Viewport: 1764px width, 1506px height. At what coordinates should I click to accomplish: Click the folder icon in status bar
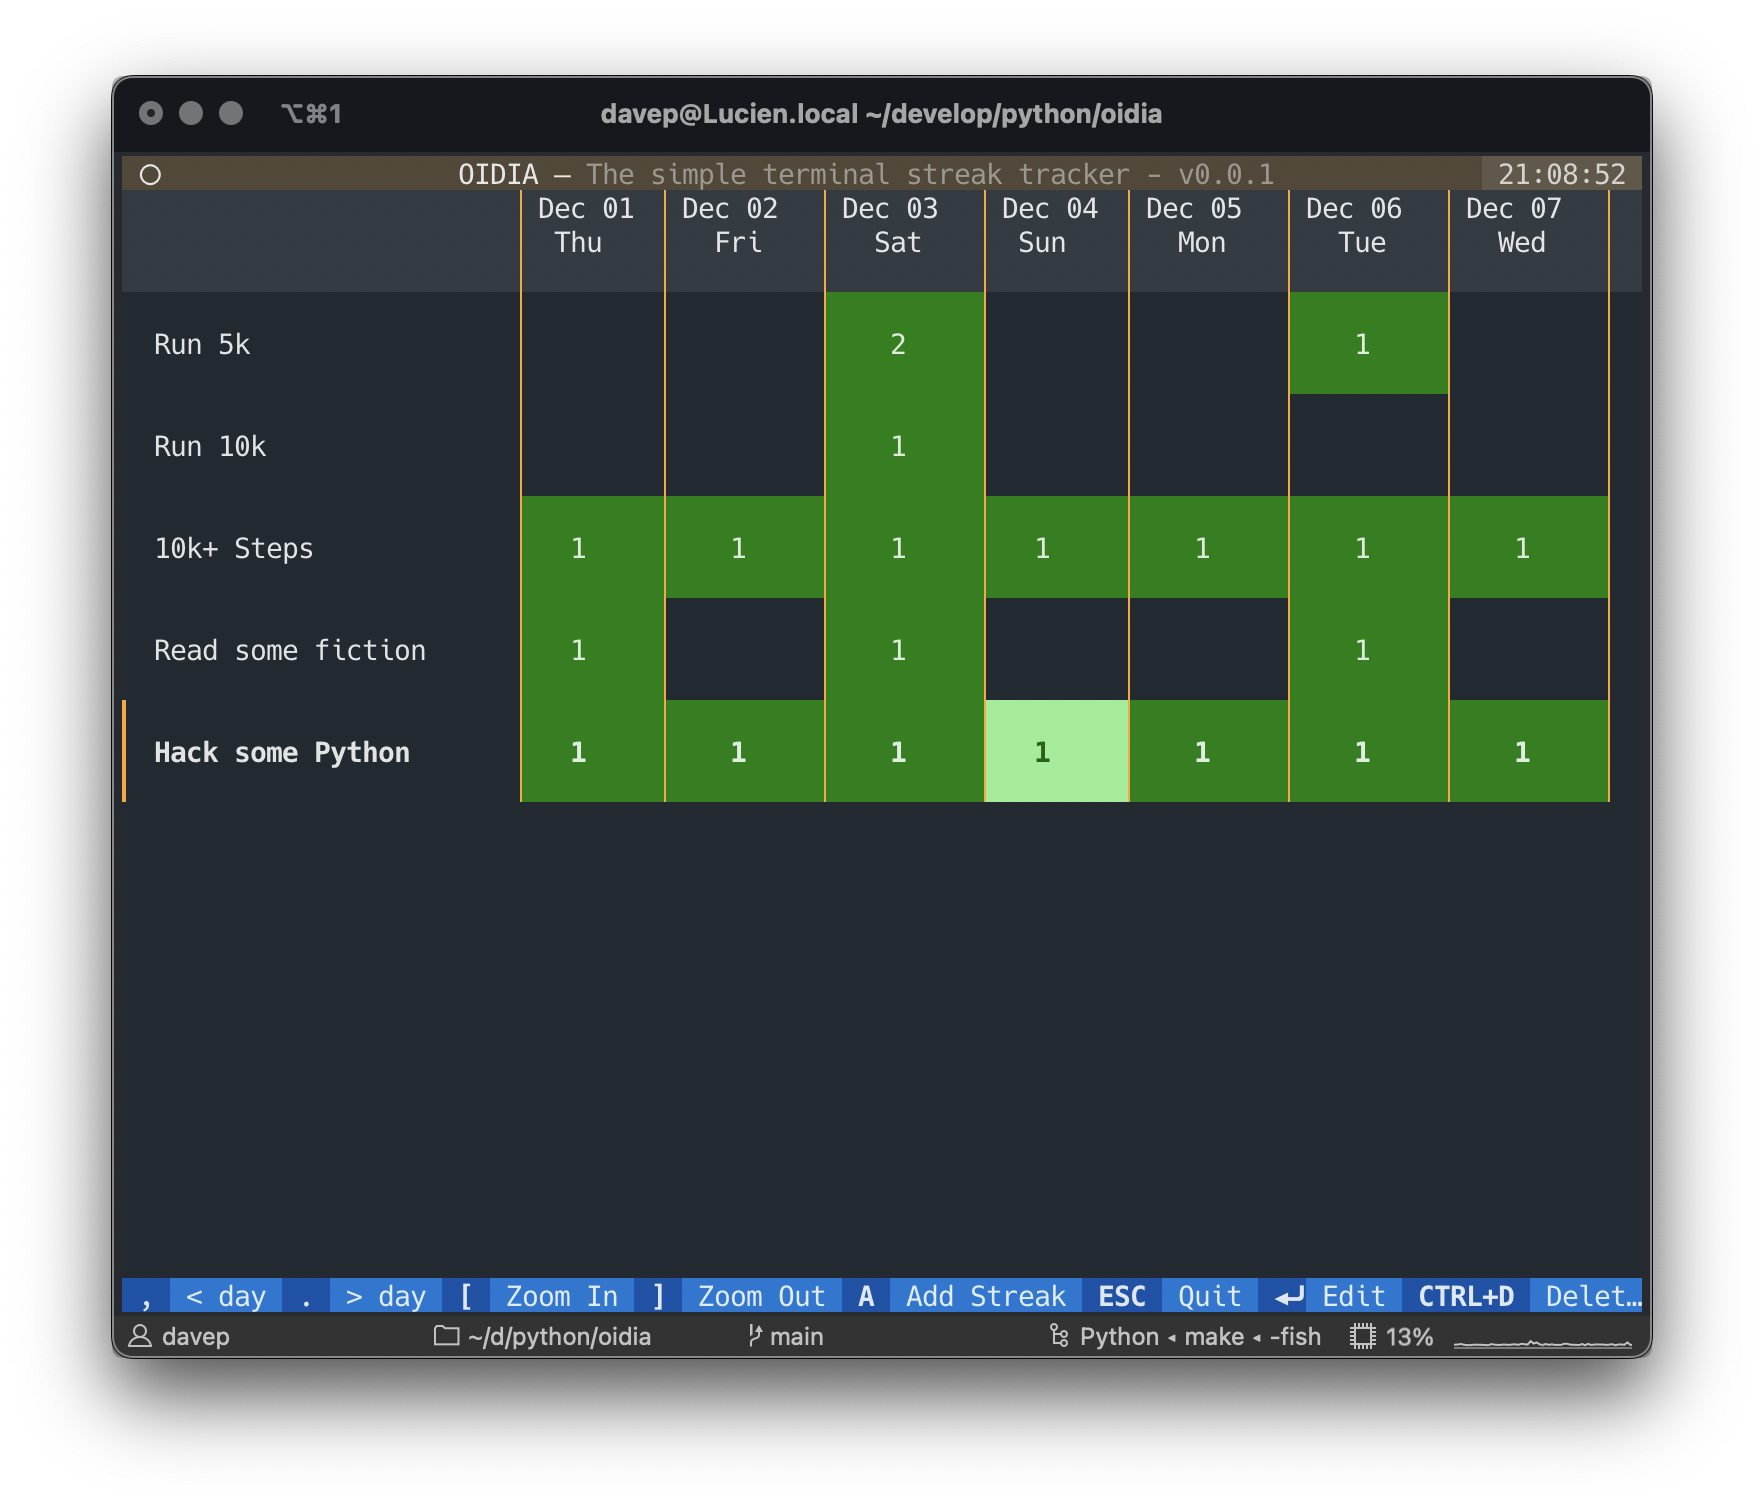[446, 1336]
